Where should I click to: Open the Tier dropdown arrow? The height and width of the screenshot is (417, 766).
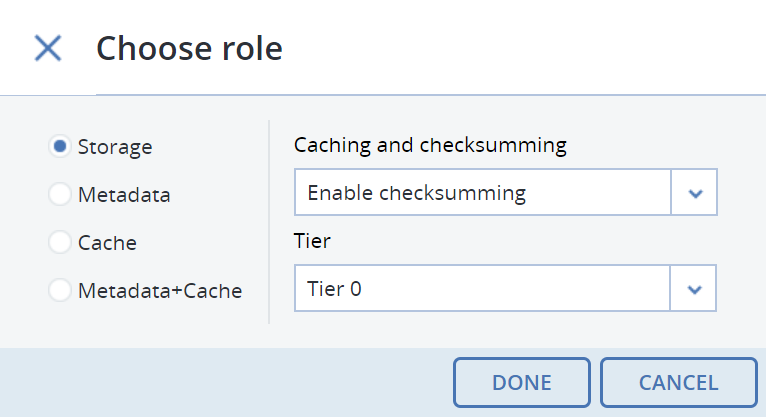coord(695,289)
